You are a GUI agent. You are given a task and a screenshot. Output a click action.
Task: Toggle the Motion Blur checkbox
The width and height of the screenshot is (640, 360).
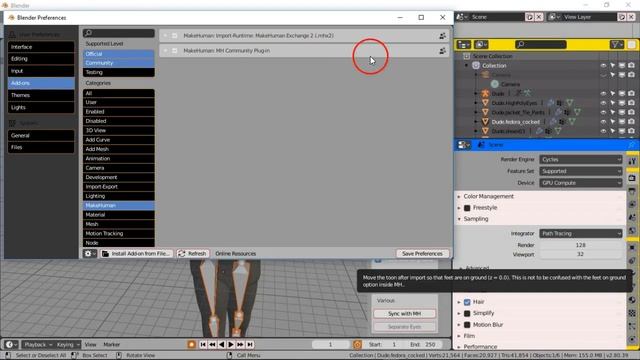[467, 325]
